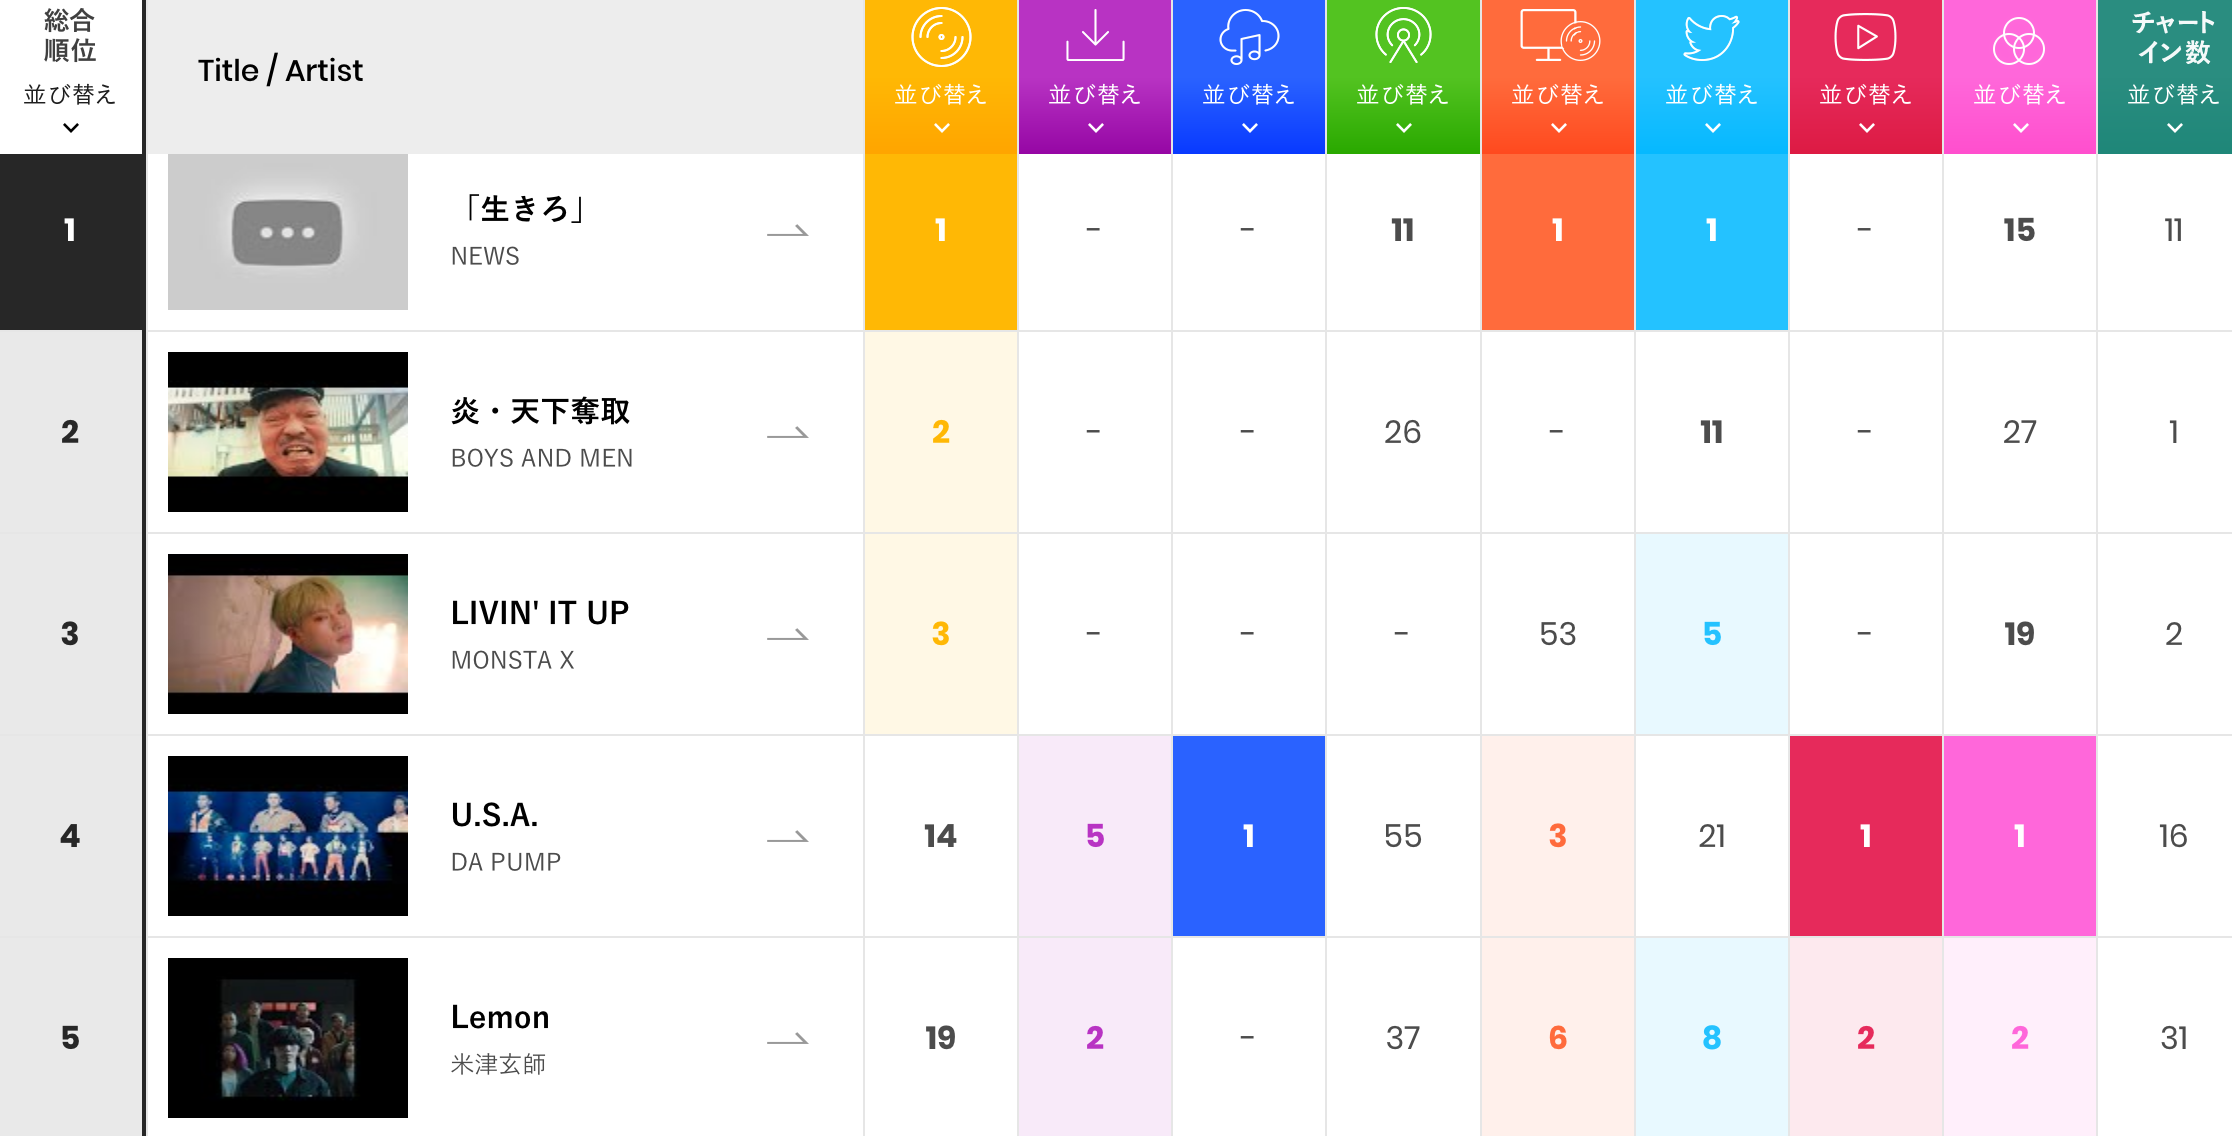
Task: Click the radio airplay antenna icon
Action: [x=1403, y=37]
